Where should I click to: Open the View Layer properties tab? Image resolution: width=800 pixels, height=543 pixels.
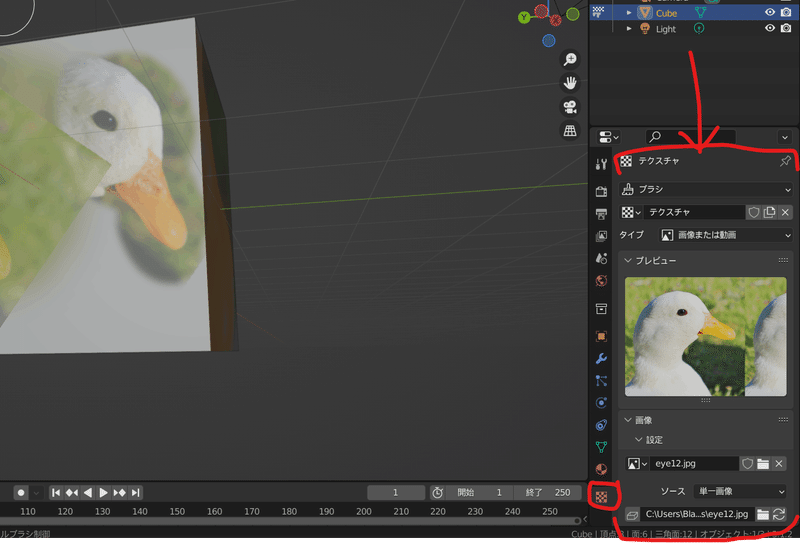[x=601, y=236]
